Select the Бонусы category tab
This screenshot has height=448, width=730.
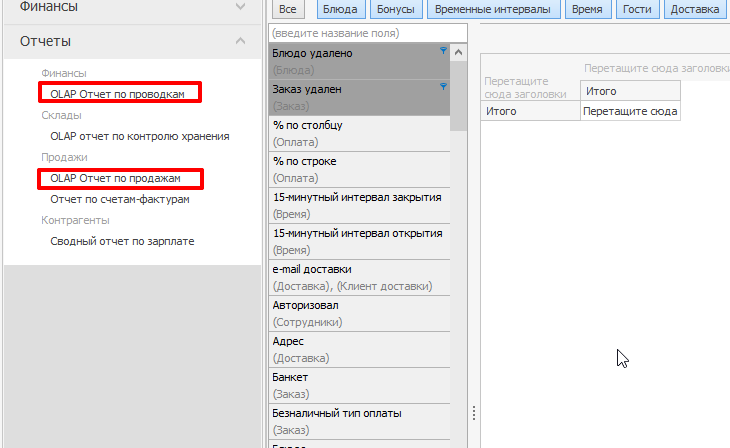397,10
